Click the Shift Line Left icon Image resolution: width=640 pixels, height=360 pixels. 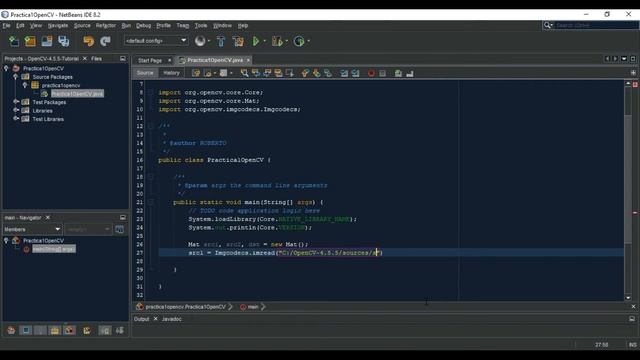(x=344, y=73)
